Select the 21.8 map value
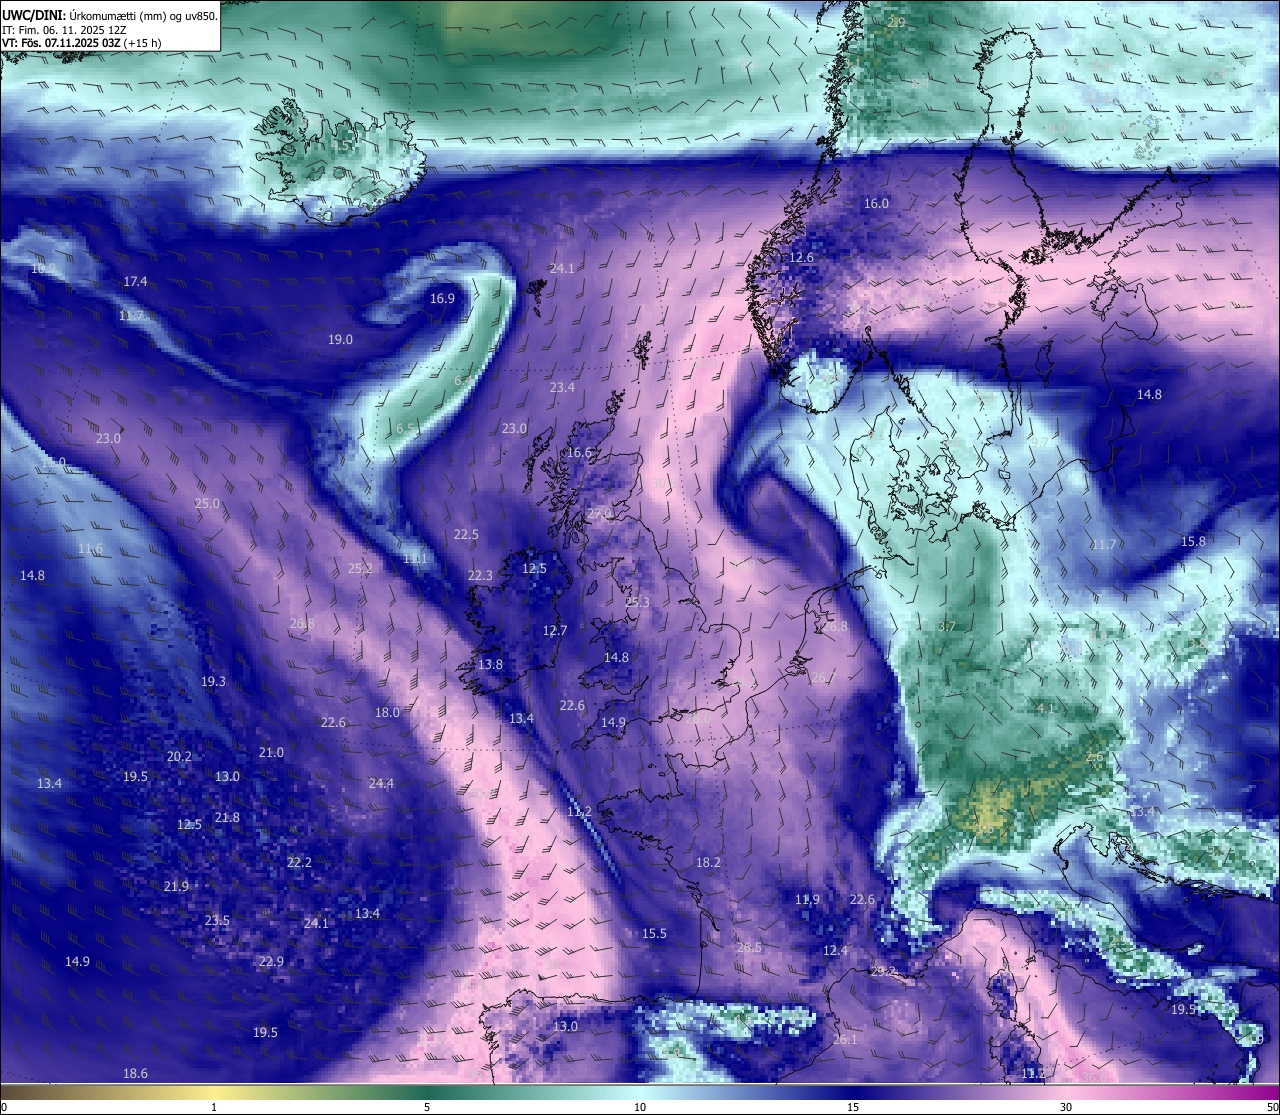This screenshot has width=1280, height=1115. click(227, 817)
